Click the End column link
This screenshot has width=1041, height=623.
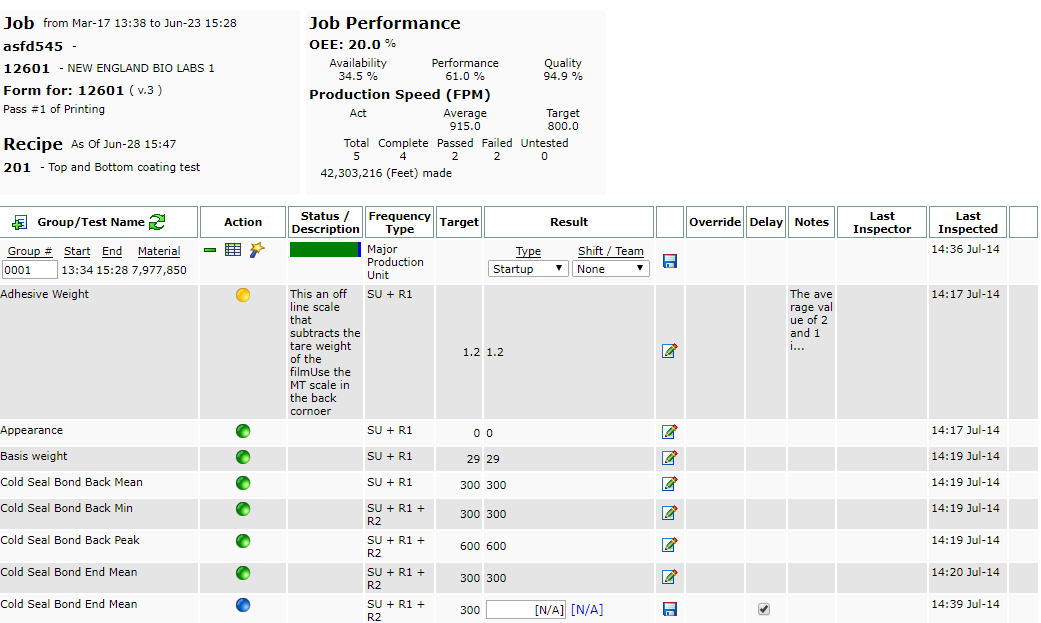pos(112,251)
